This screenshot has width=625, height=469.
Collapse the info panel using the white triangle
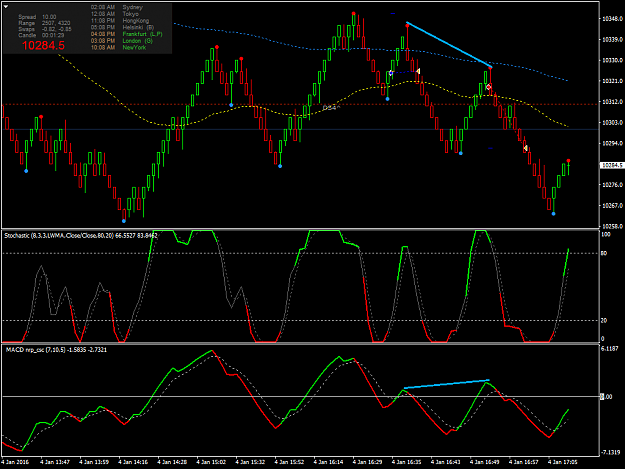pyautogui.click(x=6, y=6)
